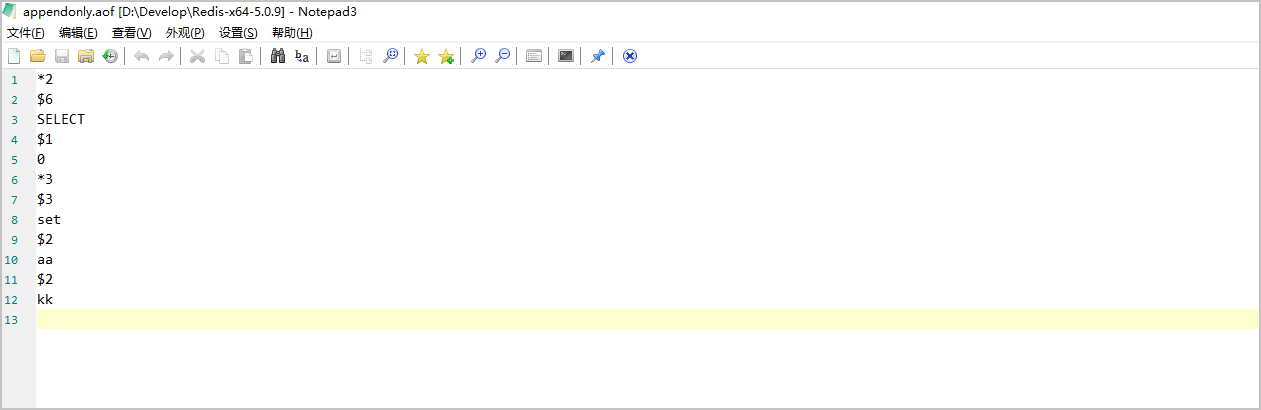Click the text *2 on line 1
This screenshot has width=1261, height=410.
tap(45, 79)
